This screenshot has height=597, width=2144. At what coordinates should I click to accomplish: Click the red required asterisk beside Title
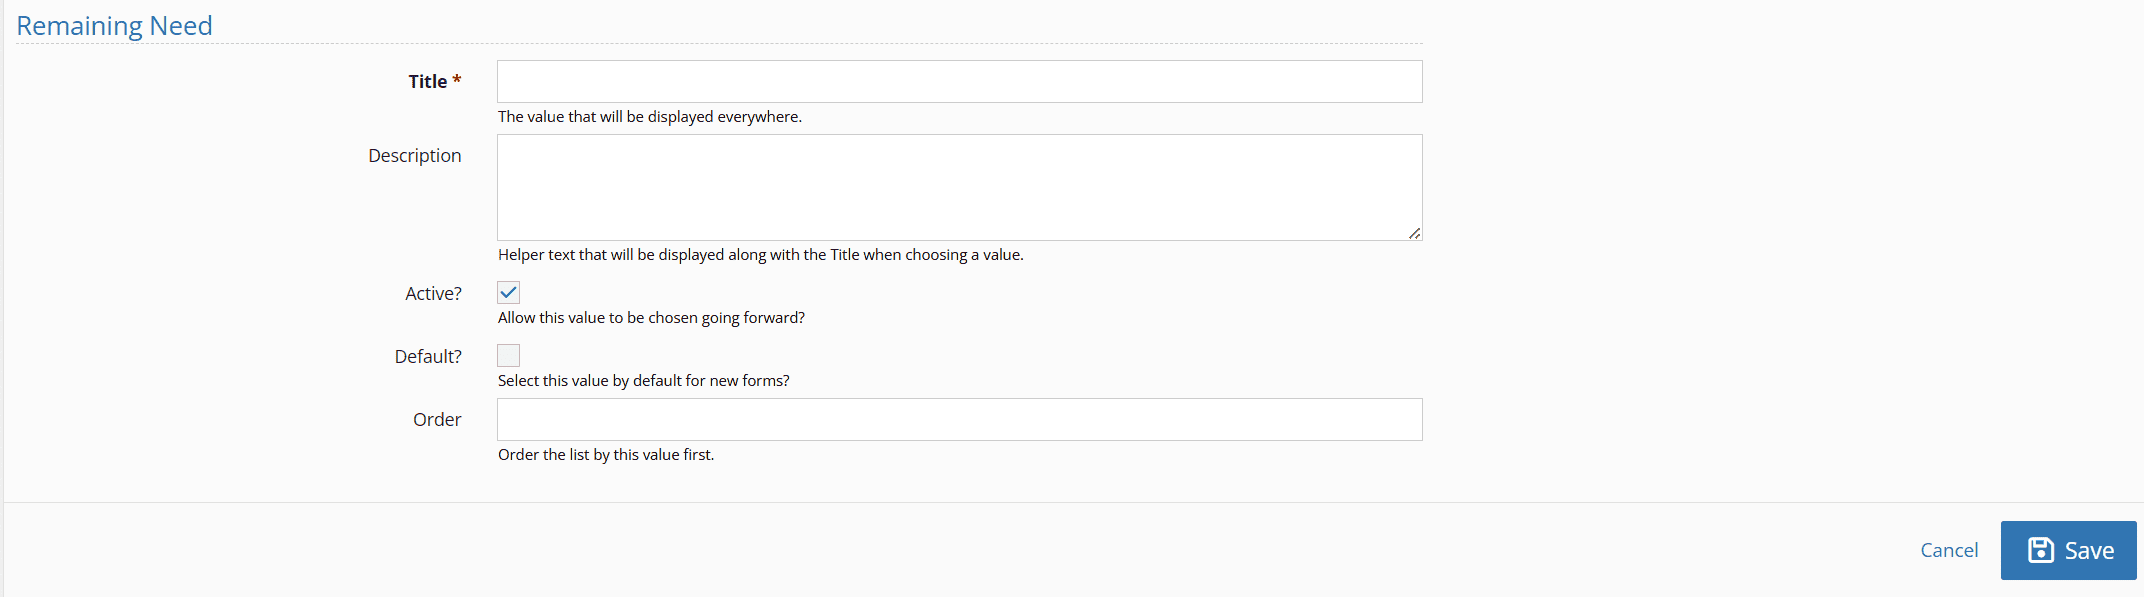pos(457,80)
